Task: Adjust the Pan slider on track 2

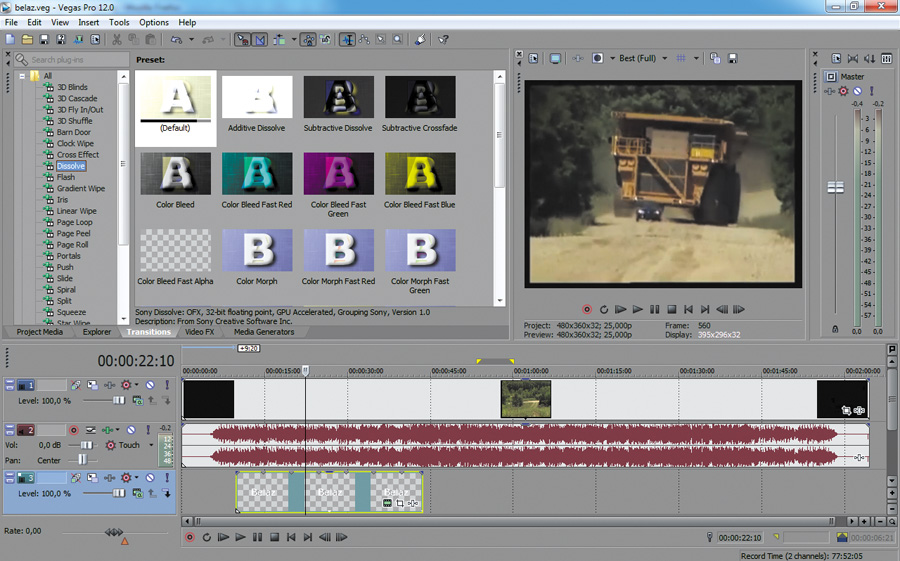Action: tap(83, 460)
